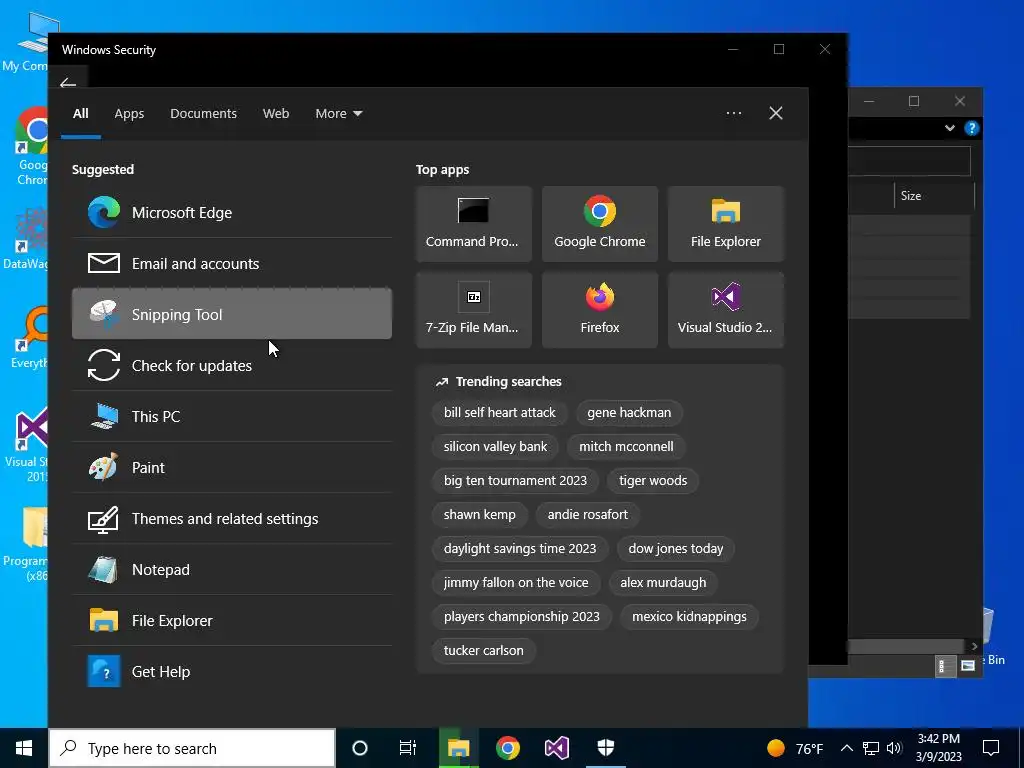Switch to the Documents search tab
Image resolution: width=1024 pixels, height=768 pixels.
tap(203, 114)
